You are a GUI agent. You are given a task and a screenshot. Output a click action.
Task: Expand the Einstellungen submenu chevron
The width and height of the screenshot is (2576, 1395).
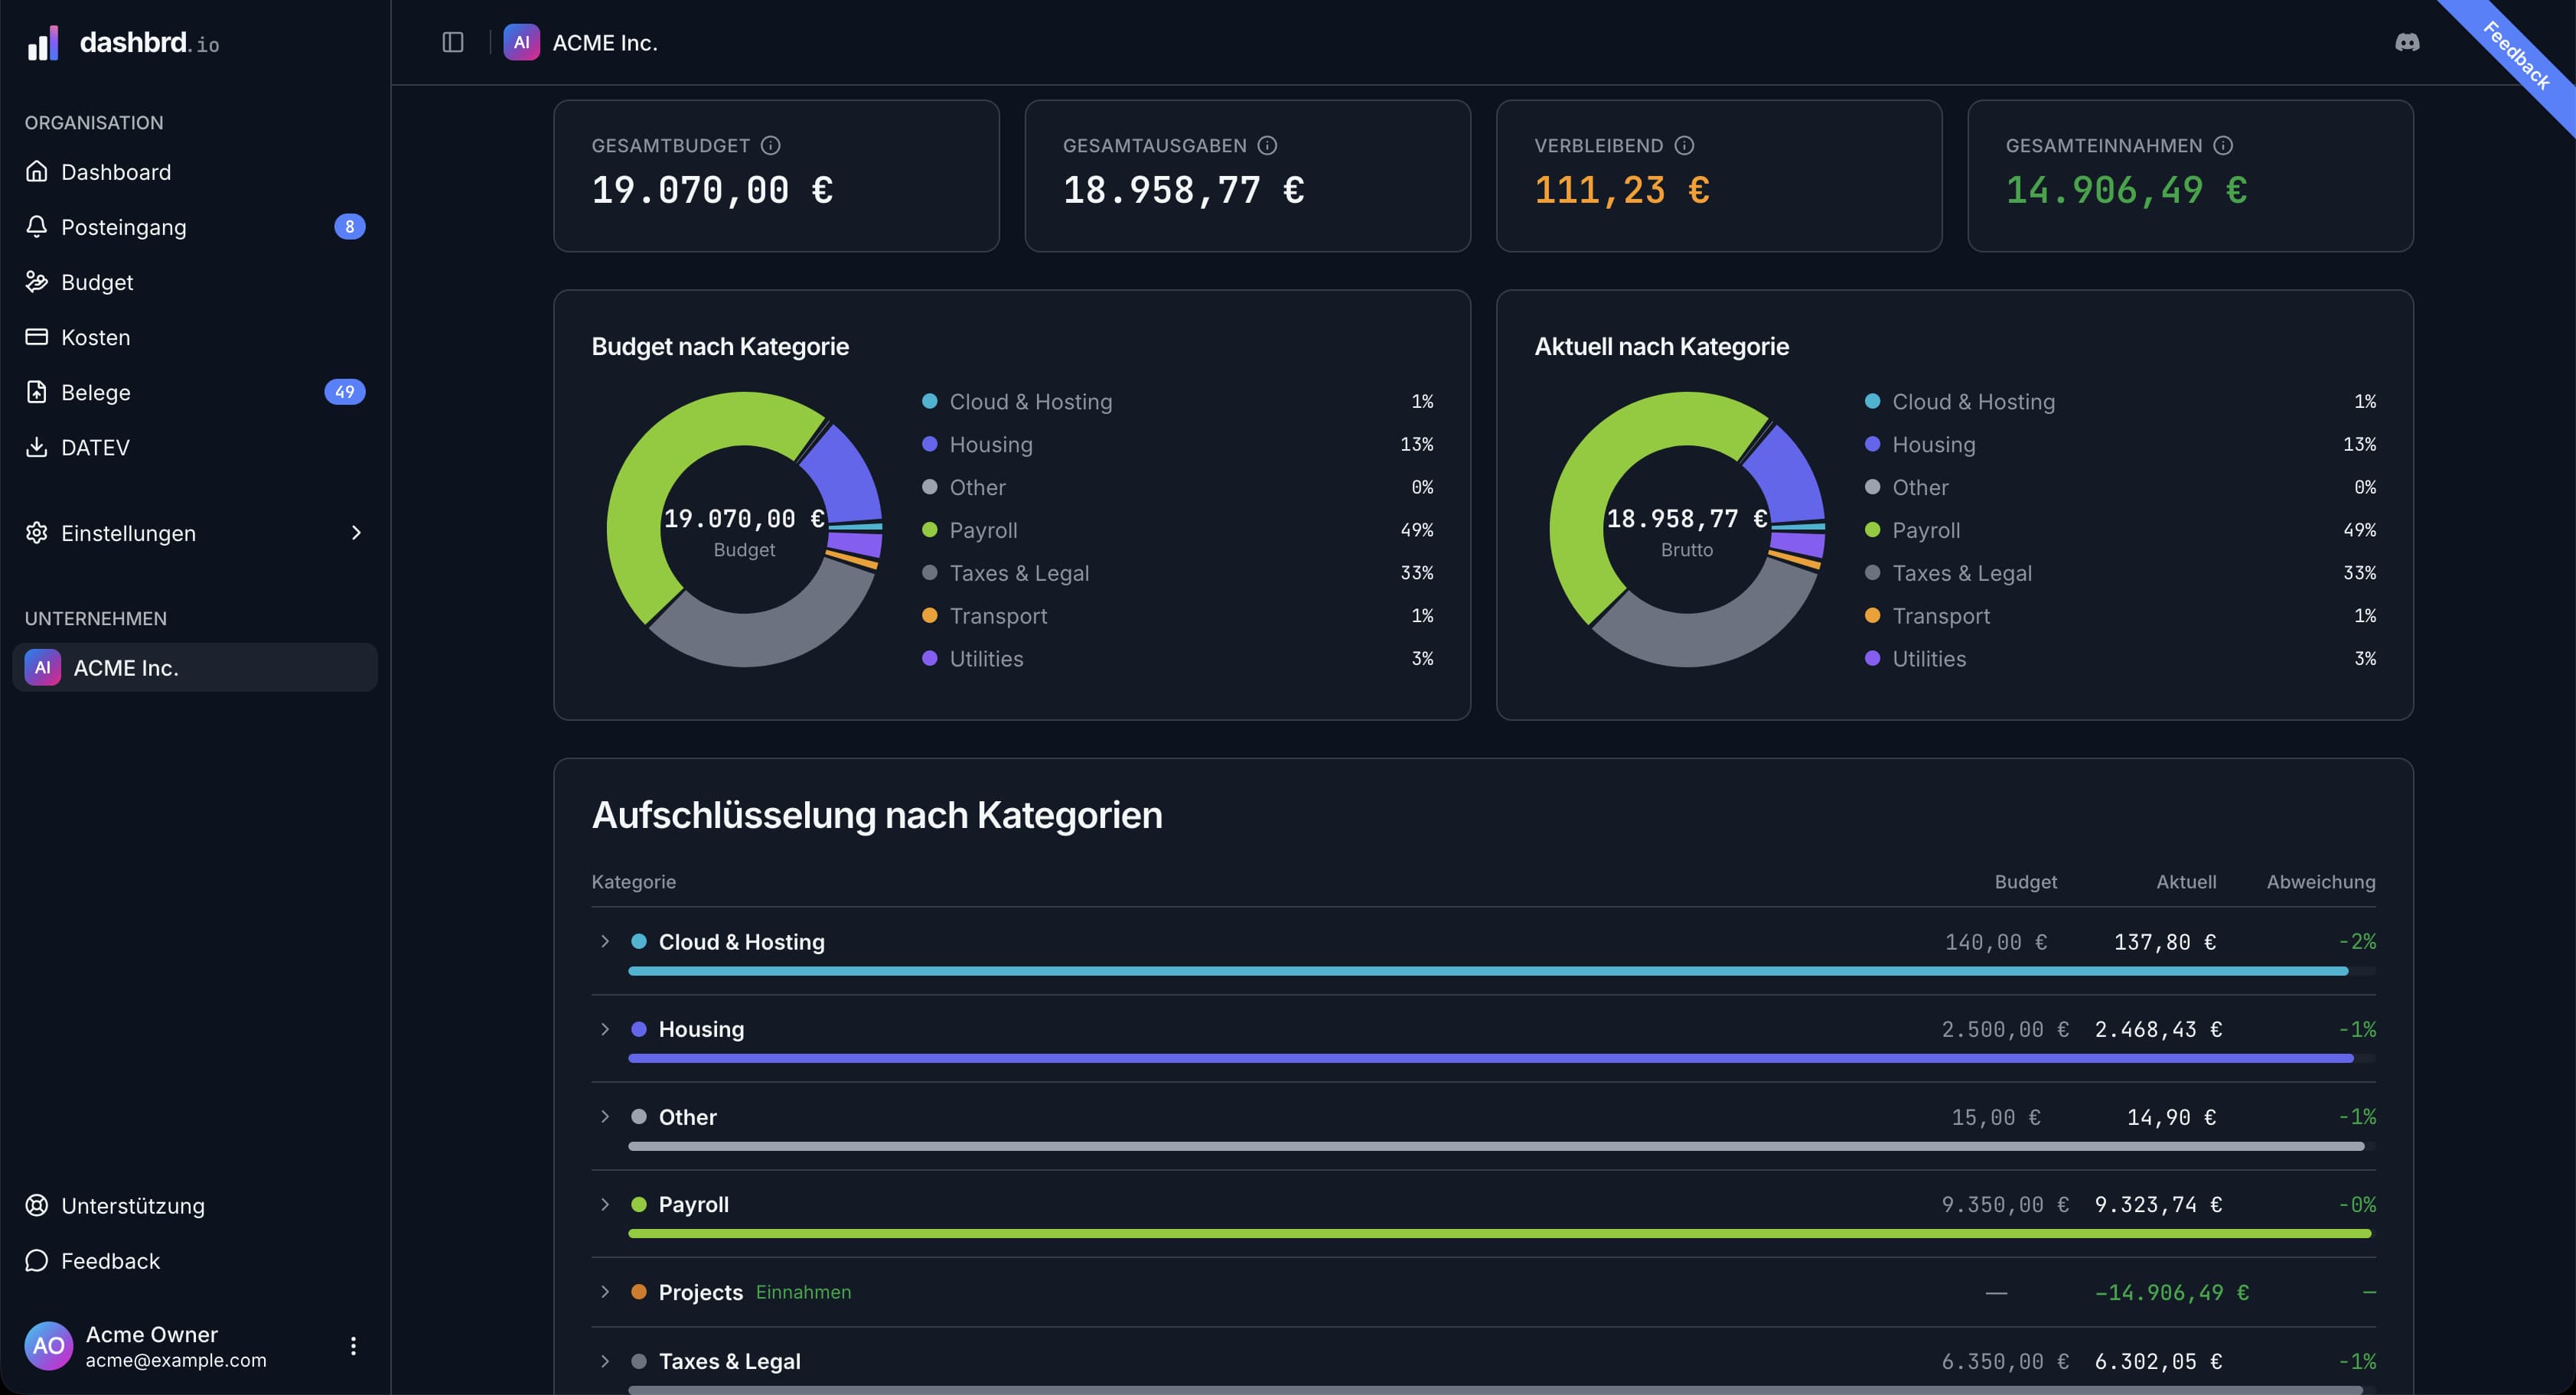[356, 533]
